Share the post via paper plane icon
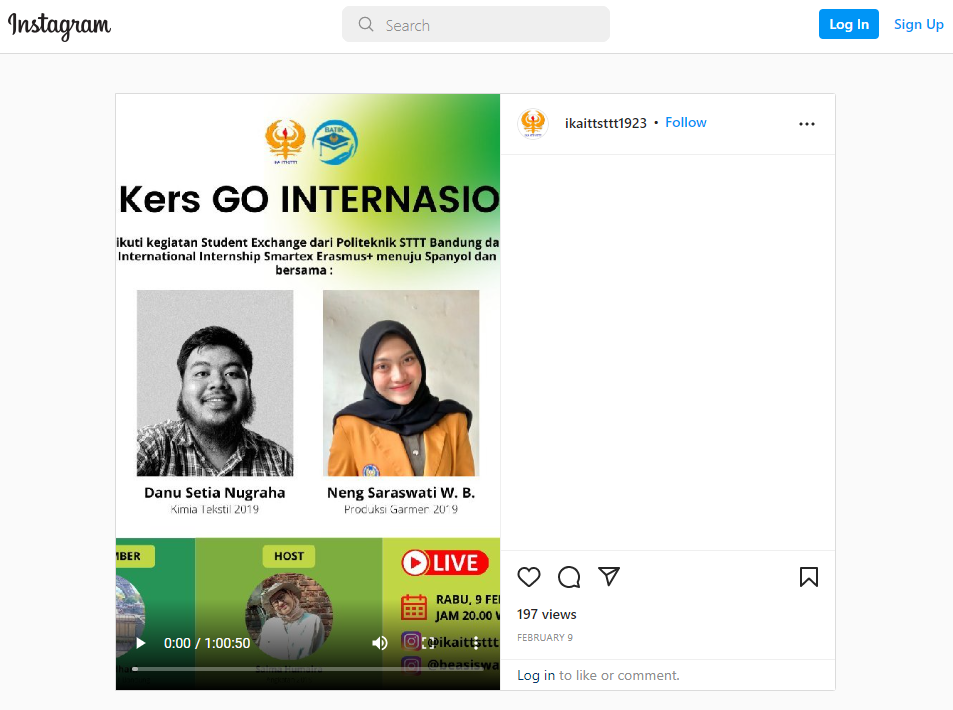Viewport: 953px width, 710px height. (608, 576)
